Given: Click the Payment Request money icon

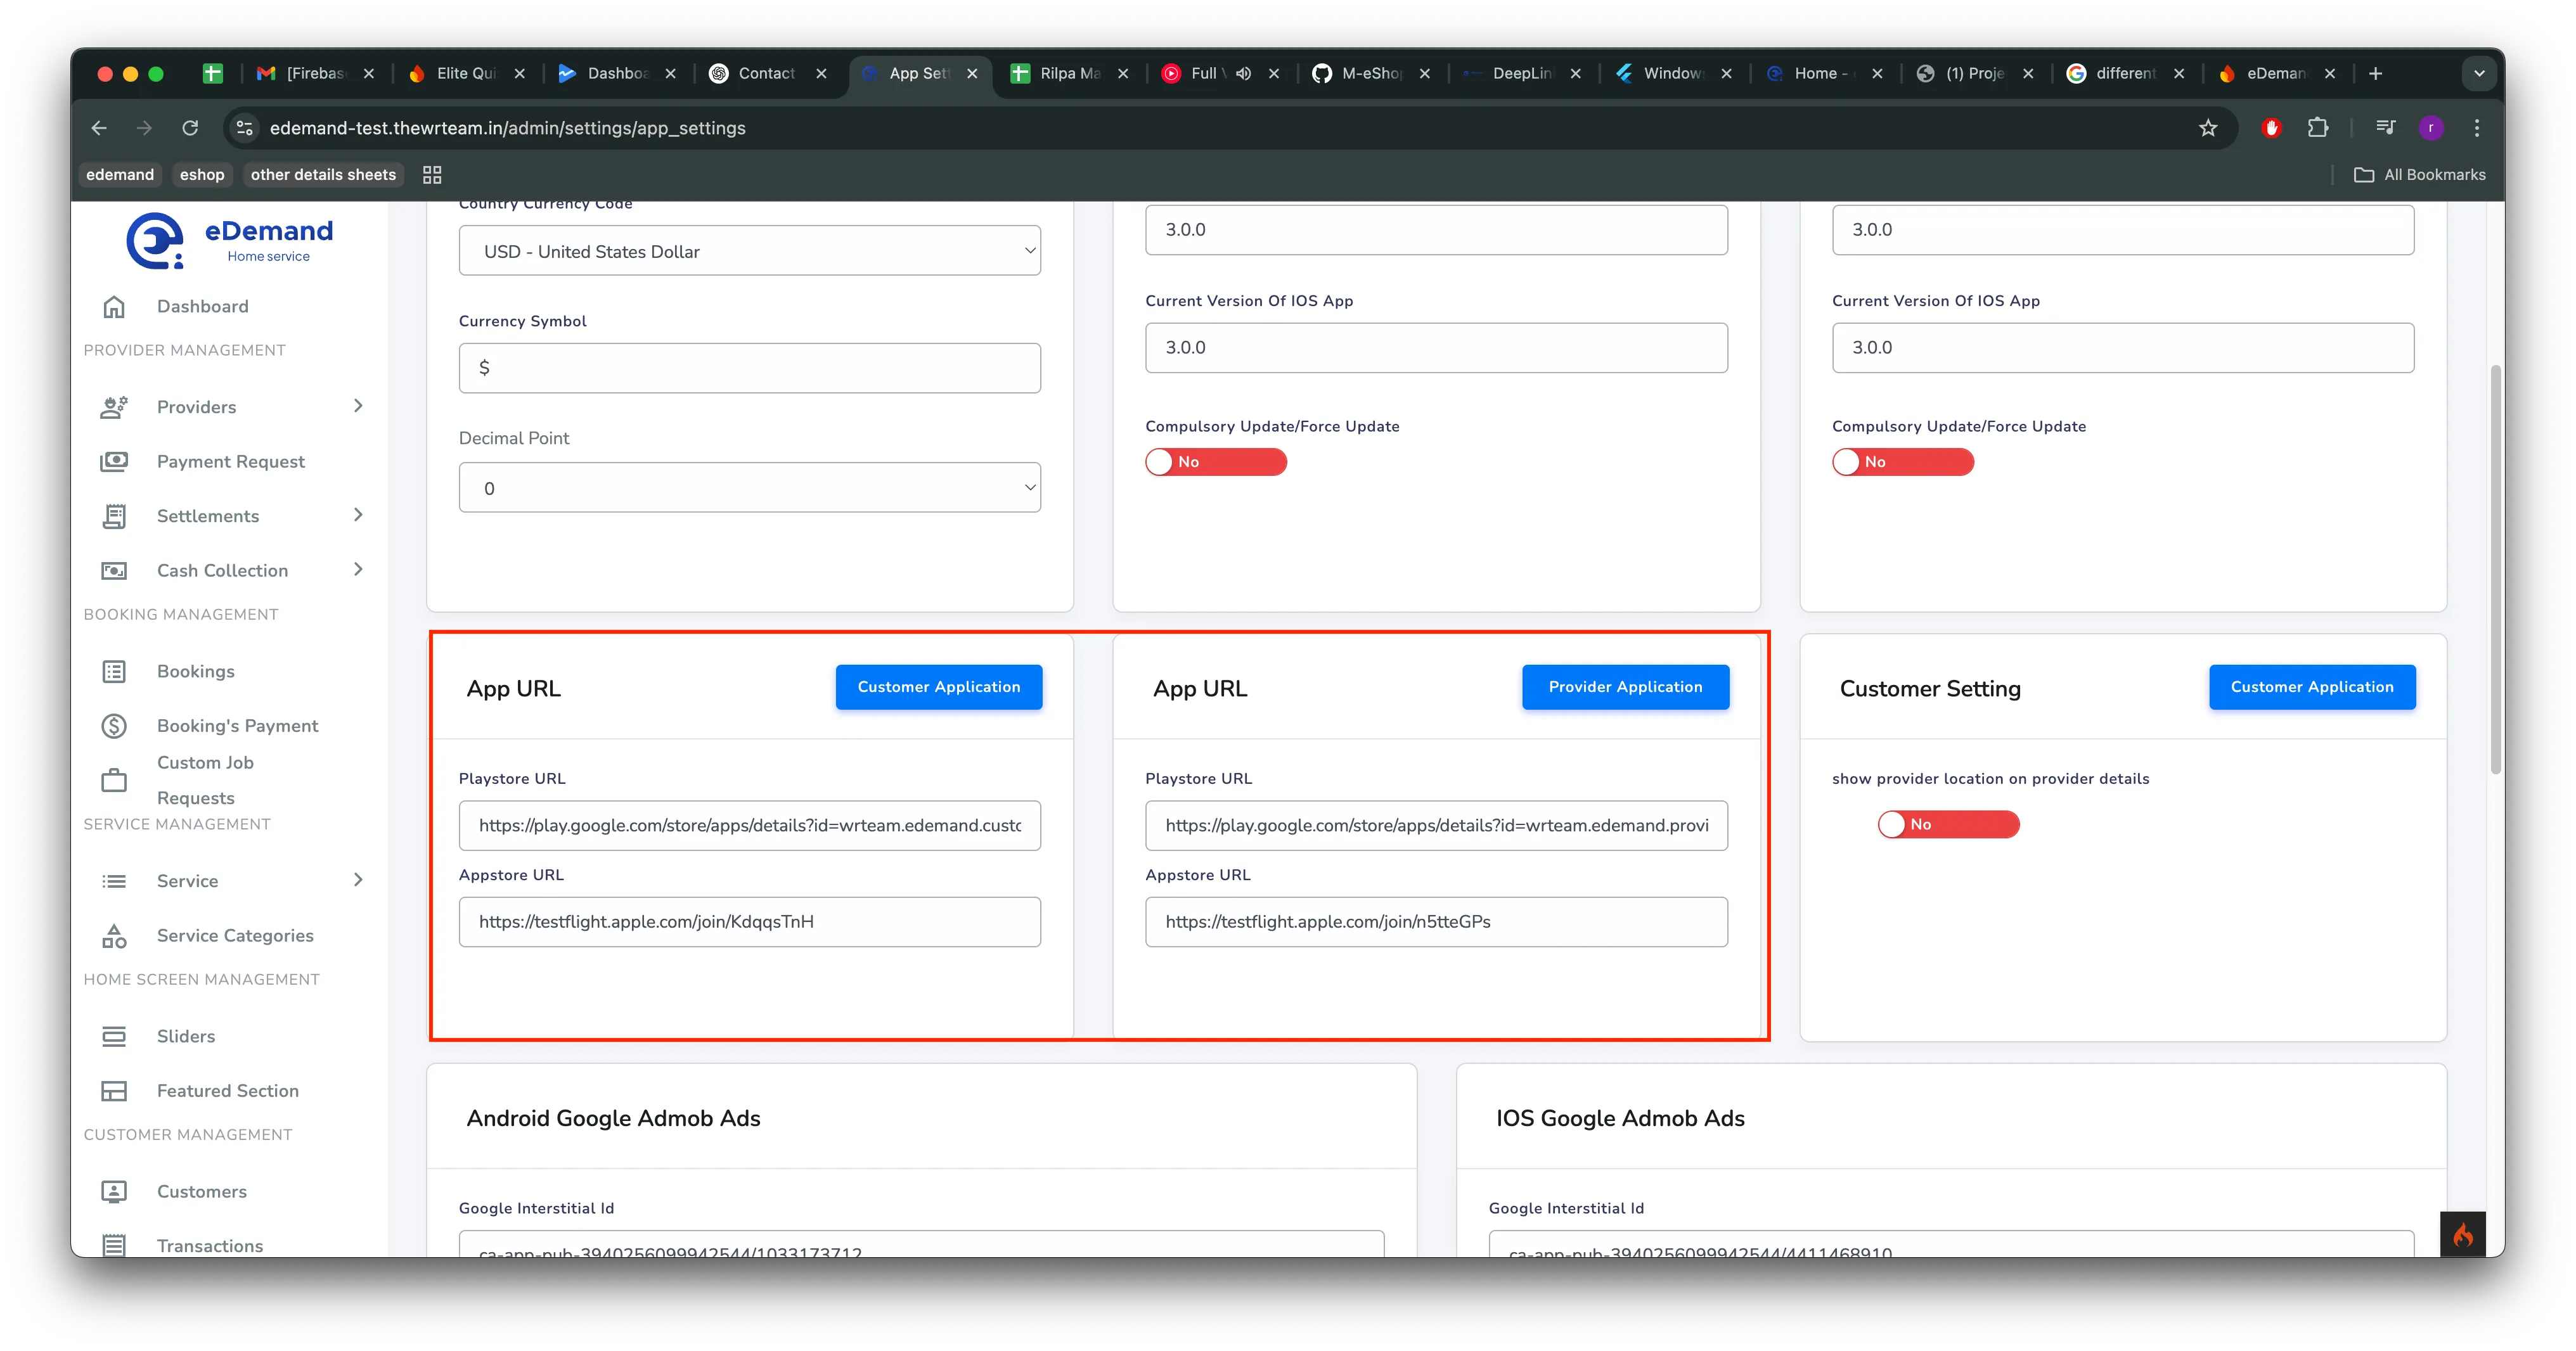Looking at the screenshot, I should 114,461.
